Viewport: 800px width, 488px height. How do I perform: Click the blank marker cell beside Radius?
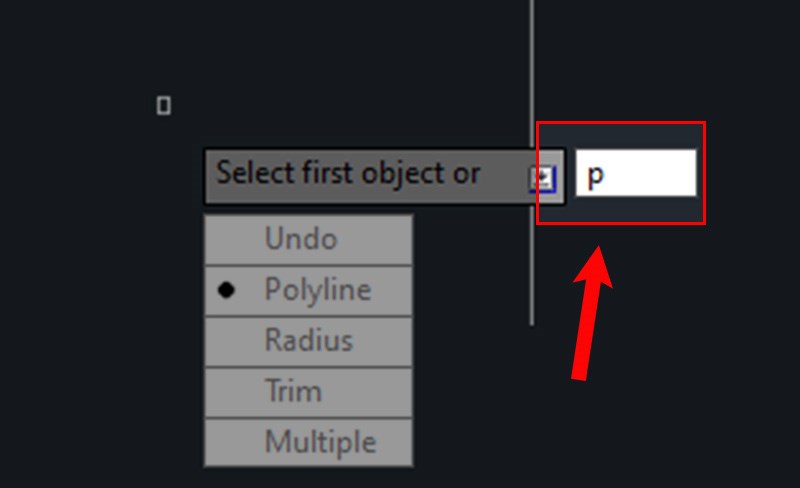[x=227, y=341]
